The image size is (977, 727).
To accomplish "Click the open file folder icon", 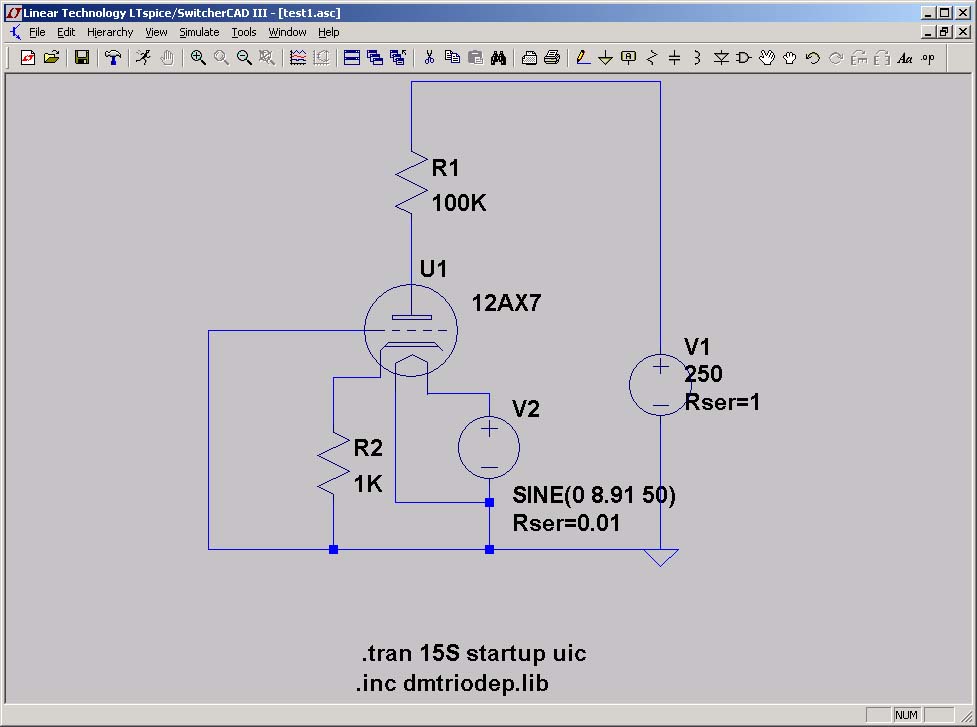I will [x=52, y=58].
